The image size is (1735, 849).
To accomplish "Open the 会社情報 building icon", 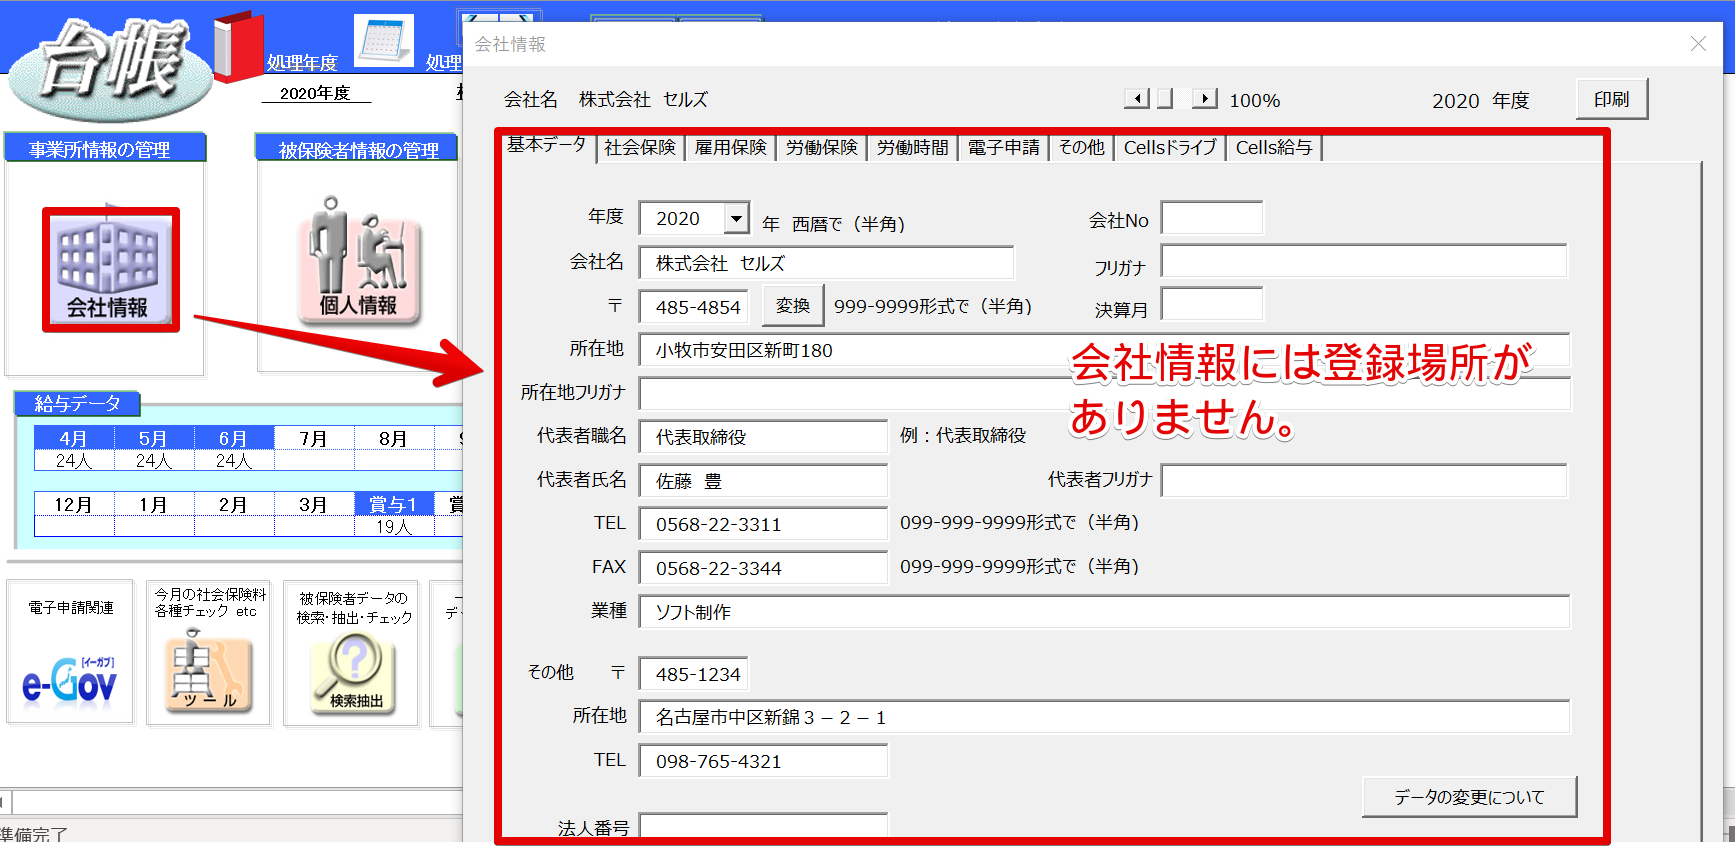I will (110, 269).
